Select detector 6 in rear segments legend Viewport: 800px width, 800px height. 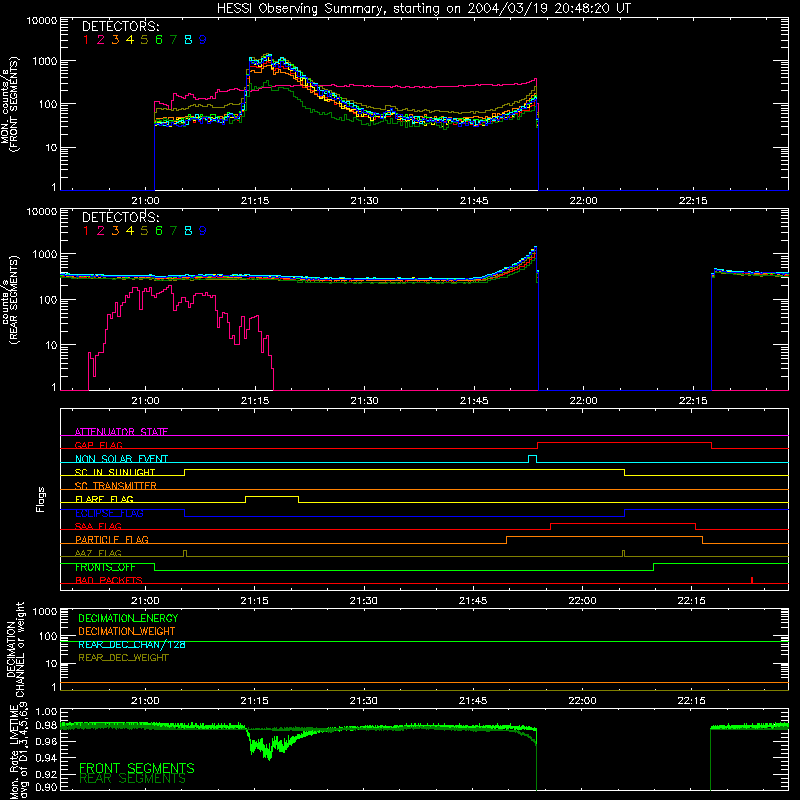(x=159, y=231)
